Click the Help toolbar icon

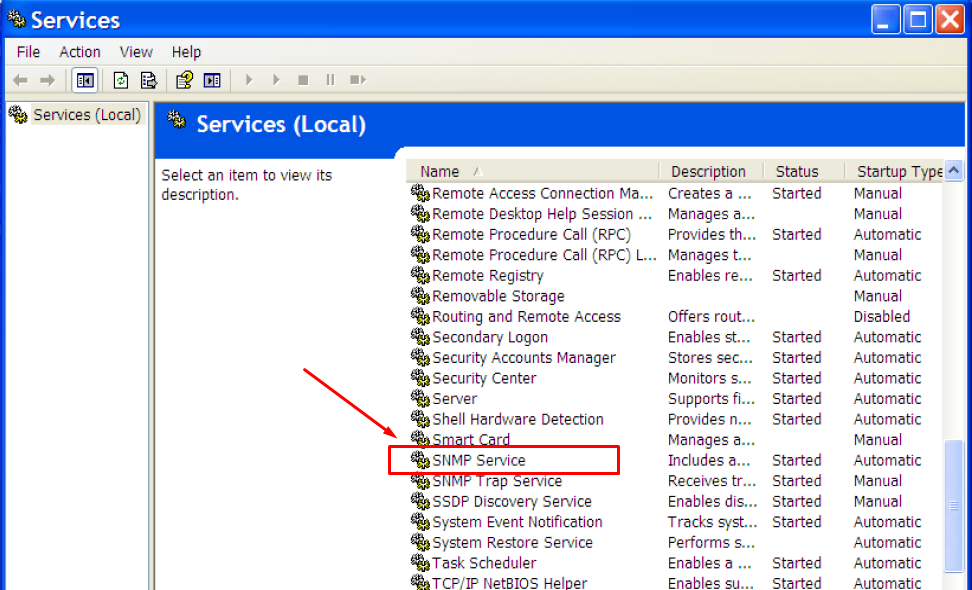[184, 80]
